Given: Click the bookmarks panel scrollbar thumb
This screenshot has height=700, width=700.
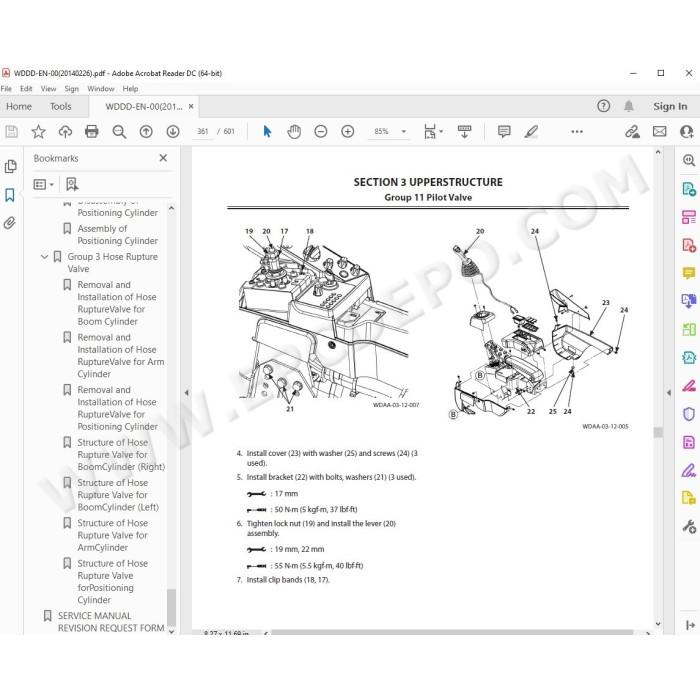Looking at the screenshot, I should point(171,608).
